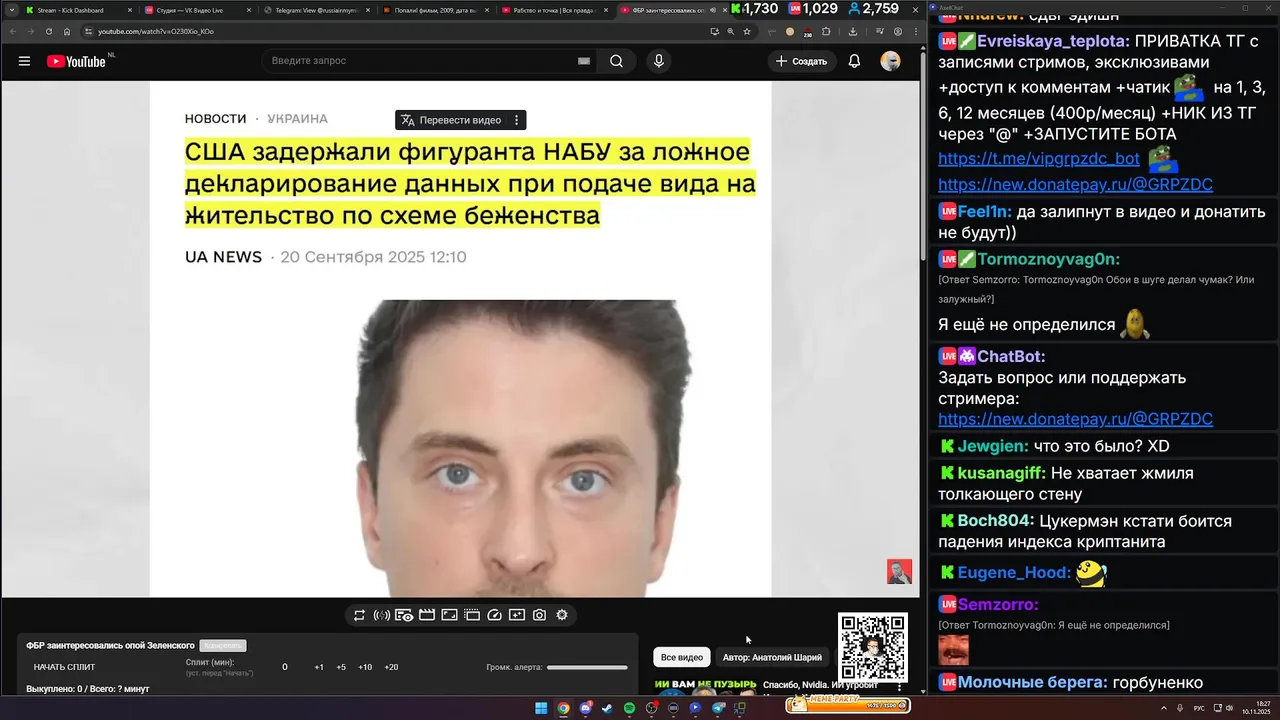The width and height of the screenshot is (1280, 720).
Task: Open YouTube notifications bell
Action: [x=854, y=61]
